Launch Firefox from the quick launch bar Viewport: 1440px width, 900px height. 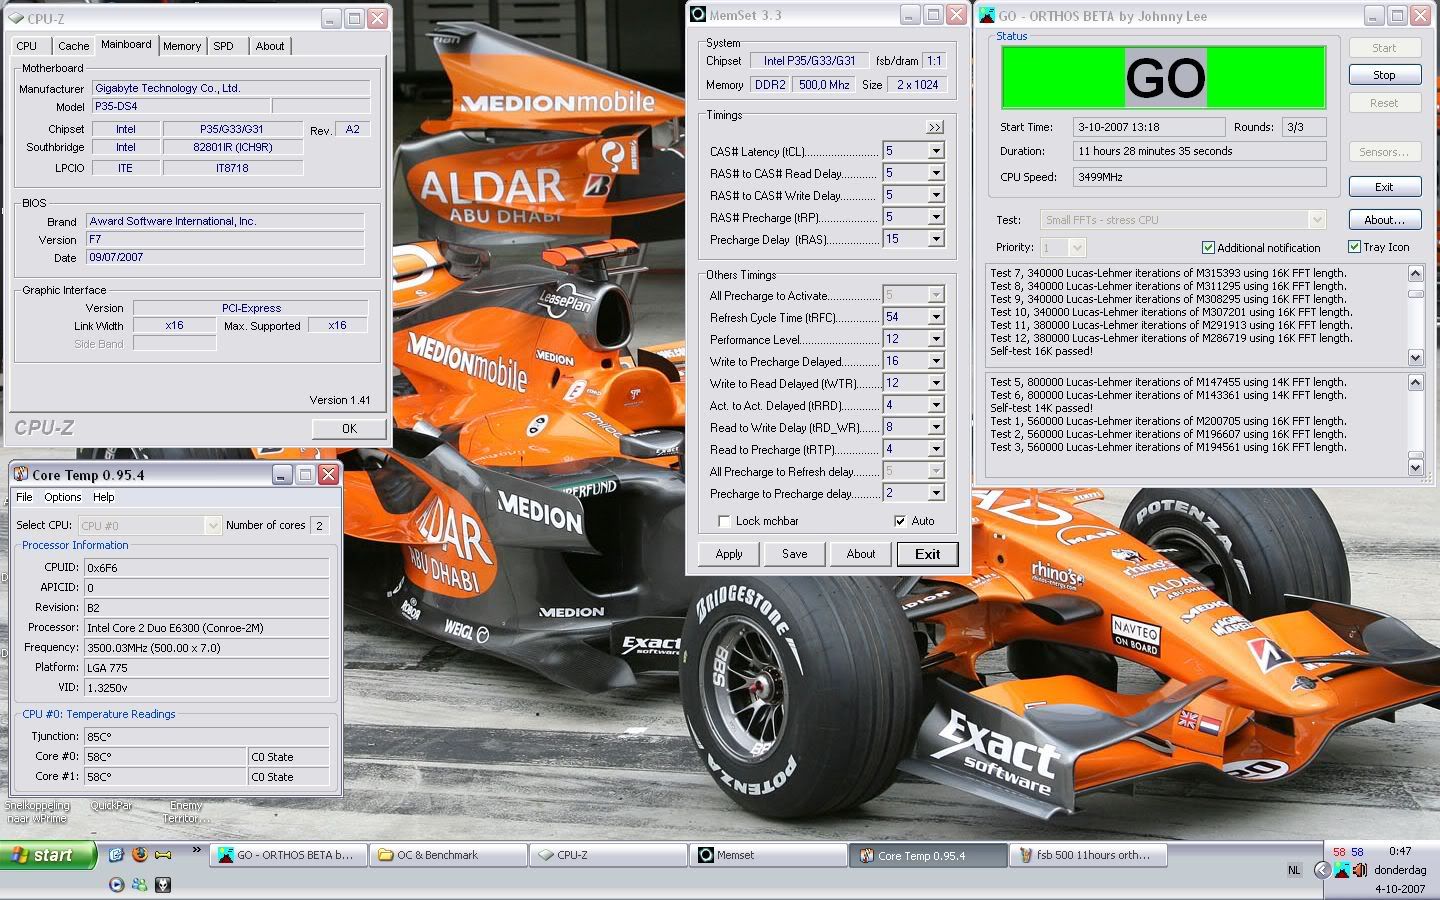click(x=139, y=855)
